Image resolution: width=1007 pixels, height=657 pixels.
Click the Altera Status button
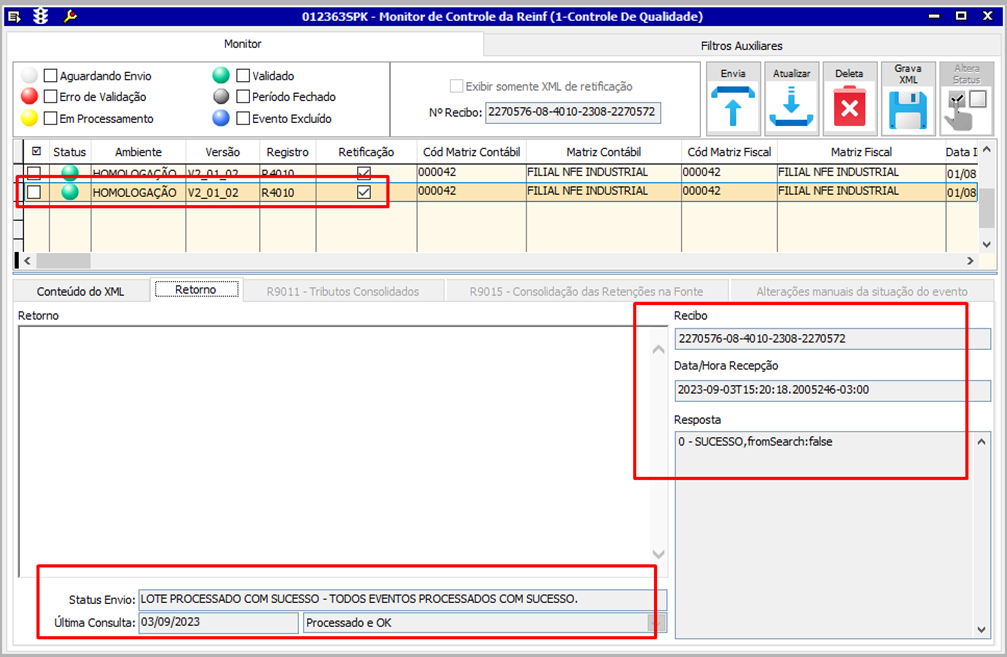pos(967,99)
